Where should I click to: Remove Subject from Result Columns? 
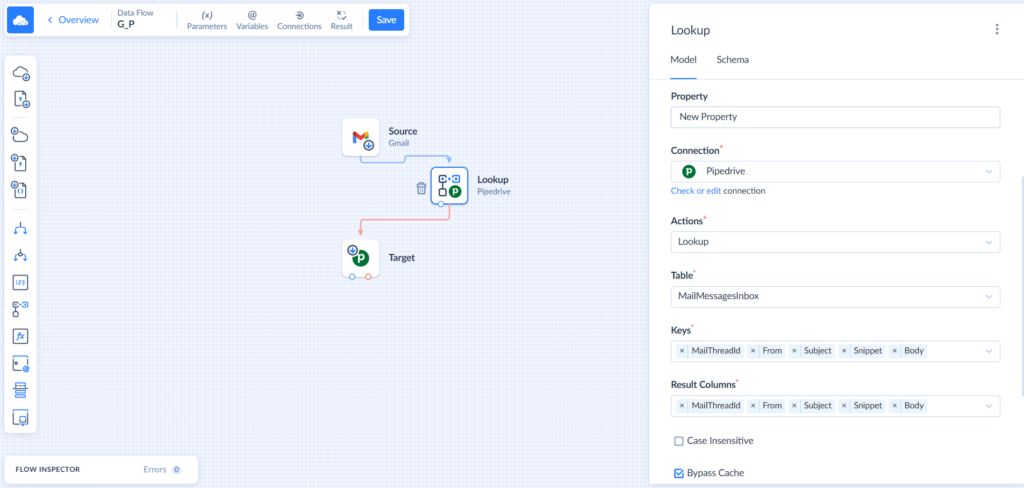pos(795,406)
